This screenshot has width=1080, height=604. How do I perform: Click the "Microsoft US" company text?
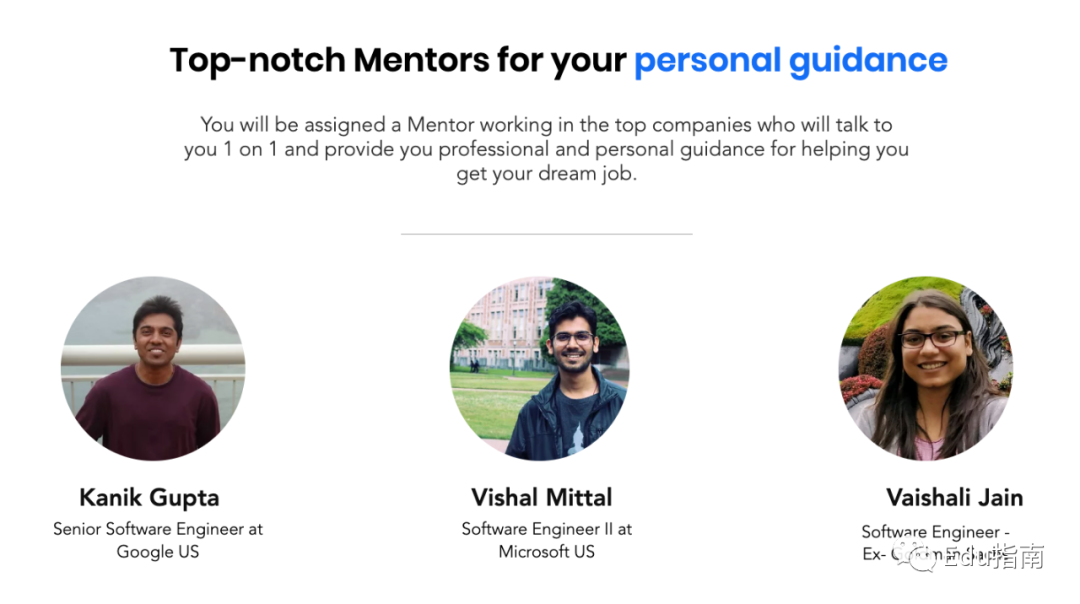point(547,552)
